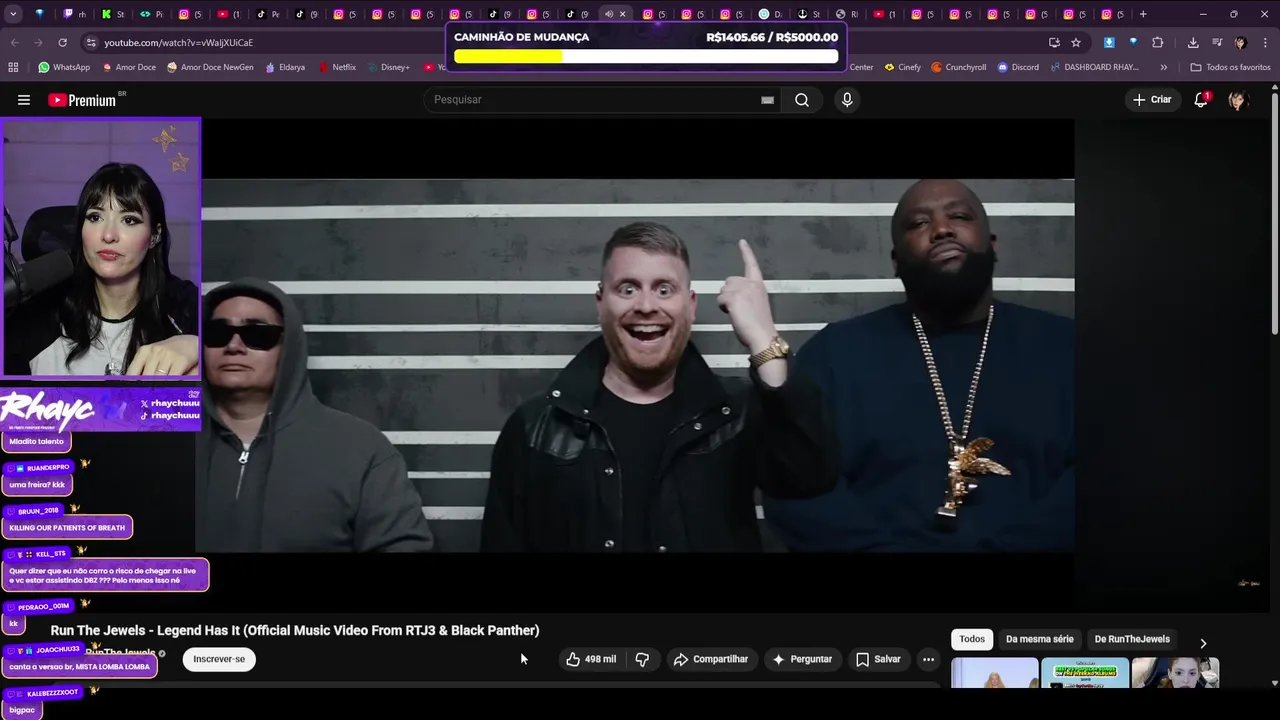Open Crunchyroll bookmark
Viewport: 1280px width, 720px height.
point(958,67)
